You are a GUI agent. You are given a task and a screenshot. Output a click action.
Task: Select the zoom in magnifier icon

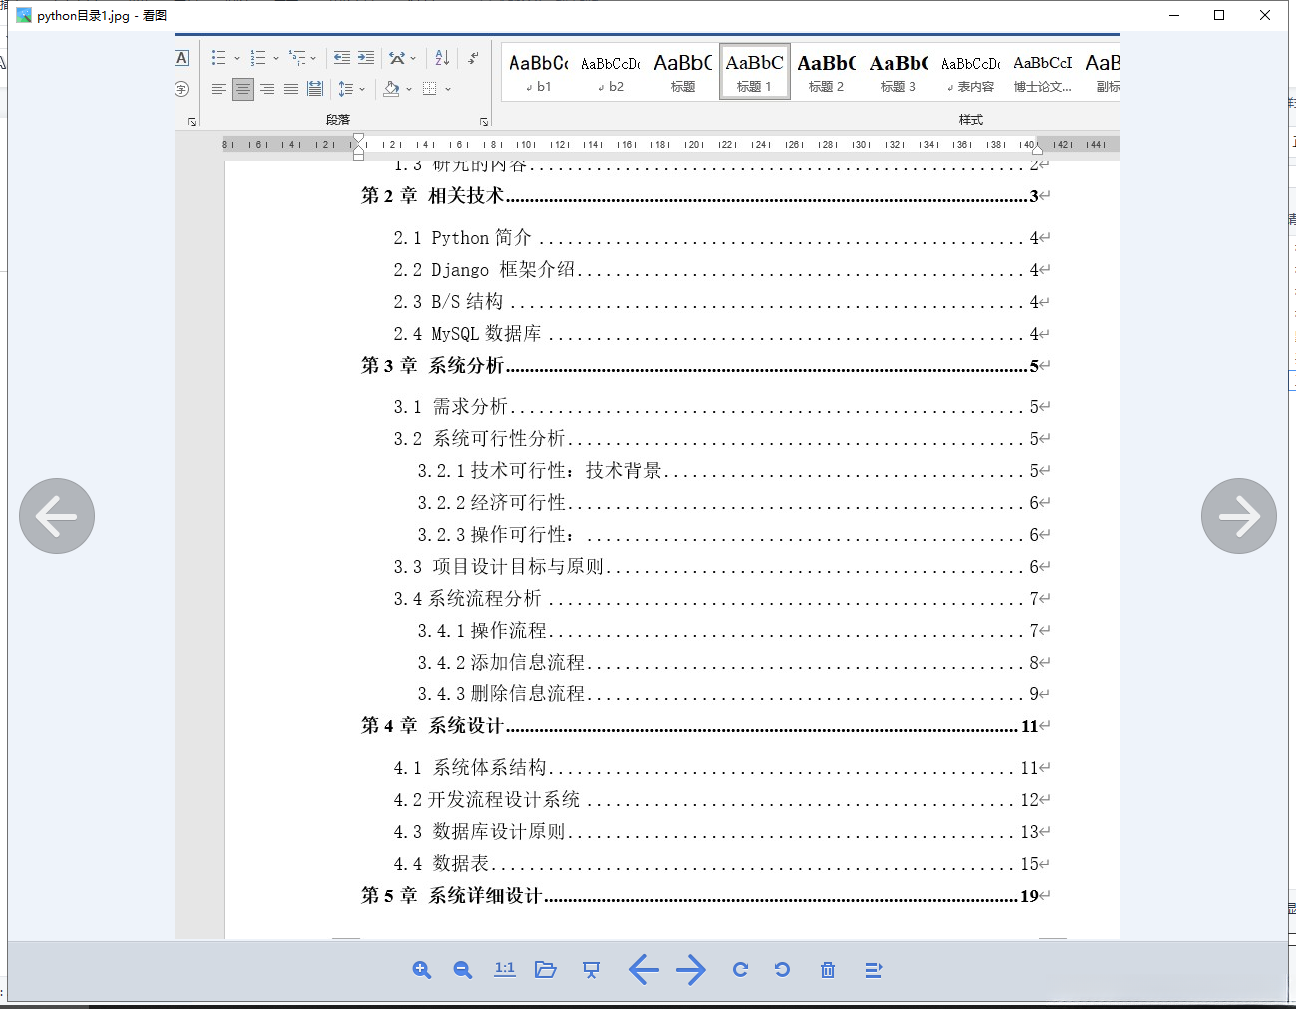(421, 969)
